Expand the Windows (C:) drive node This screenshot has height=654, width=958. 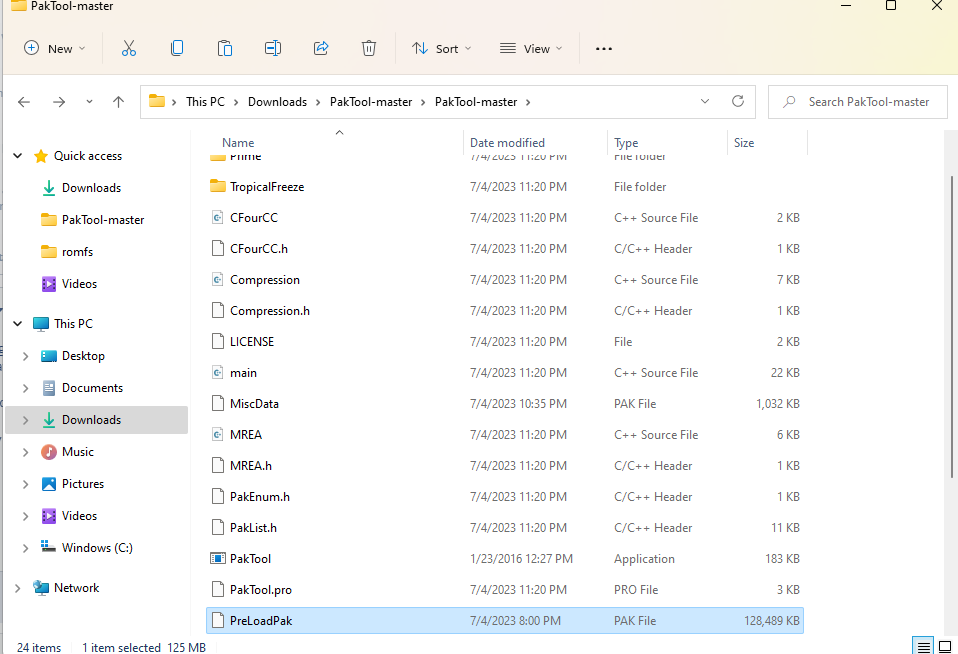(26, 548)
